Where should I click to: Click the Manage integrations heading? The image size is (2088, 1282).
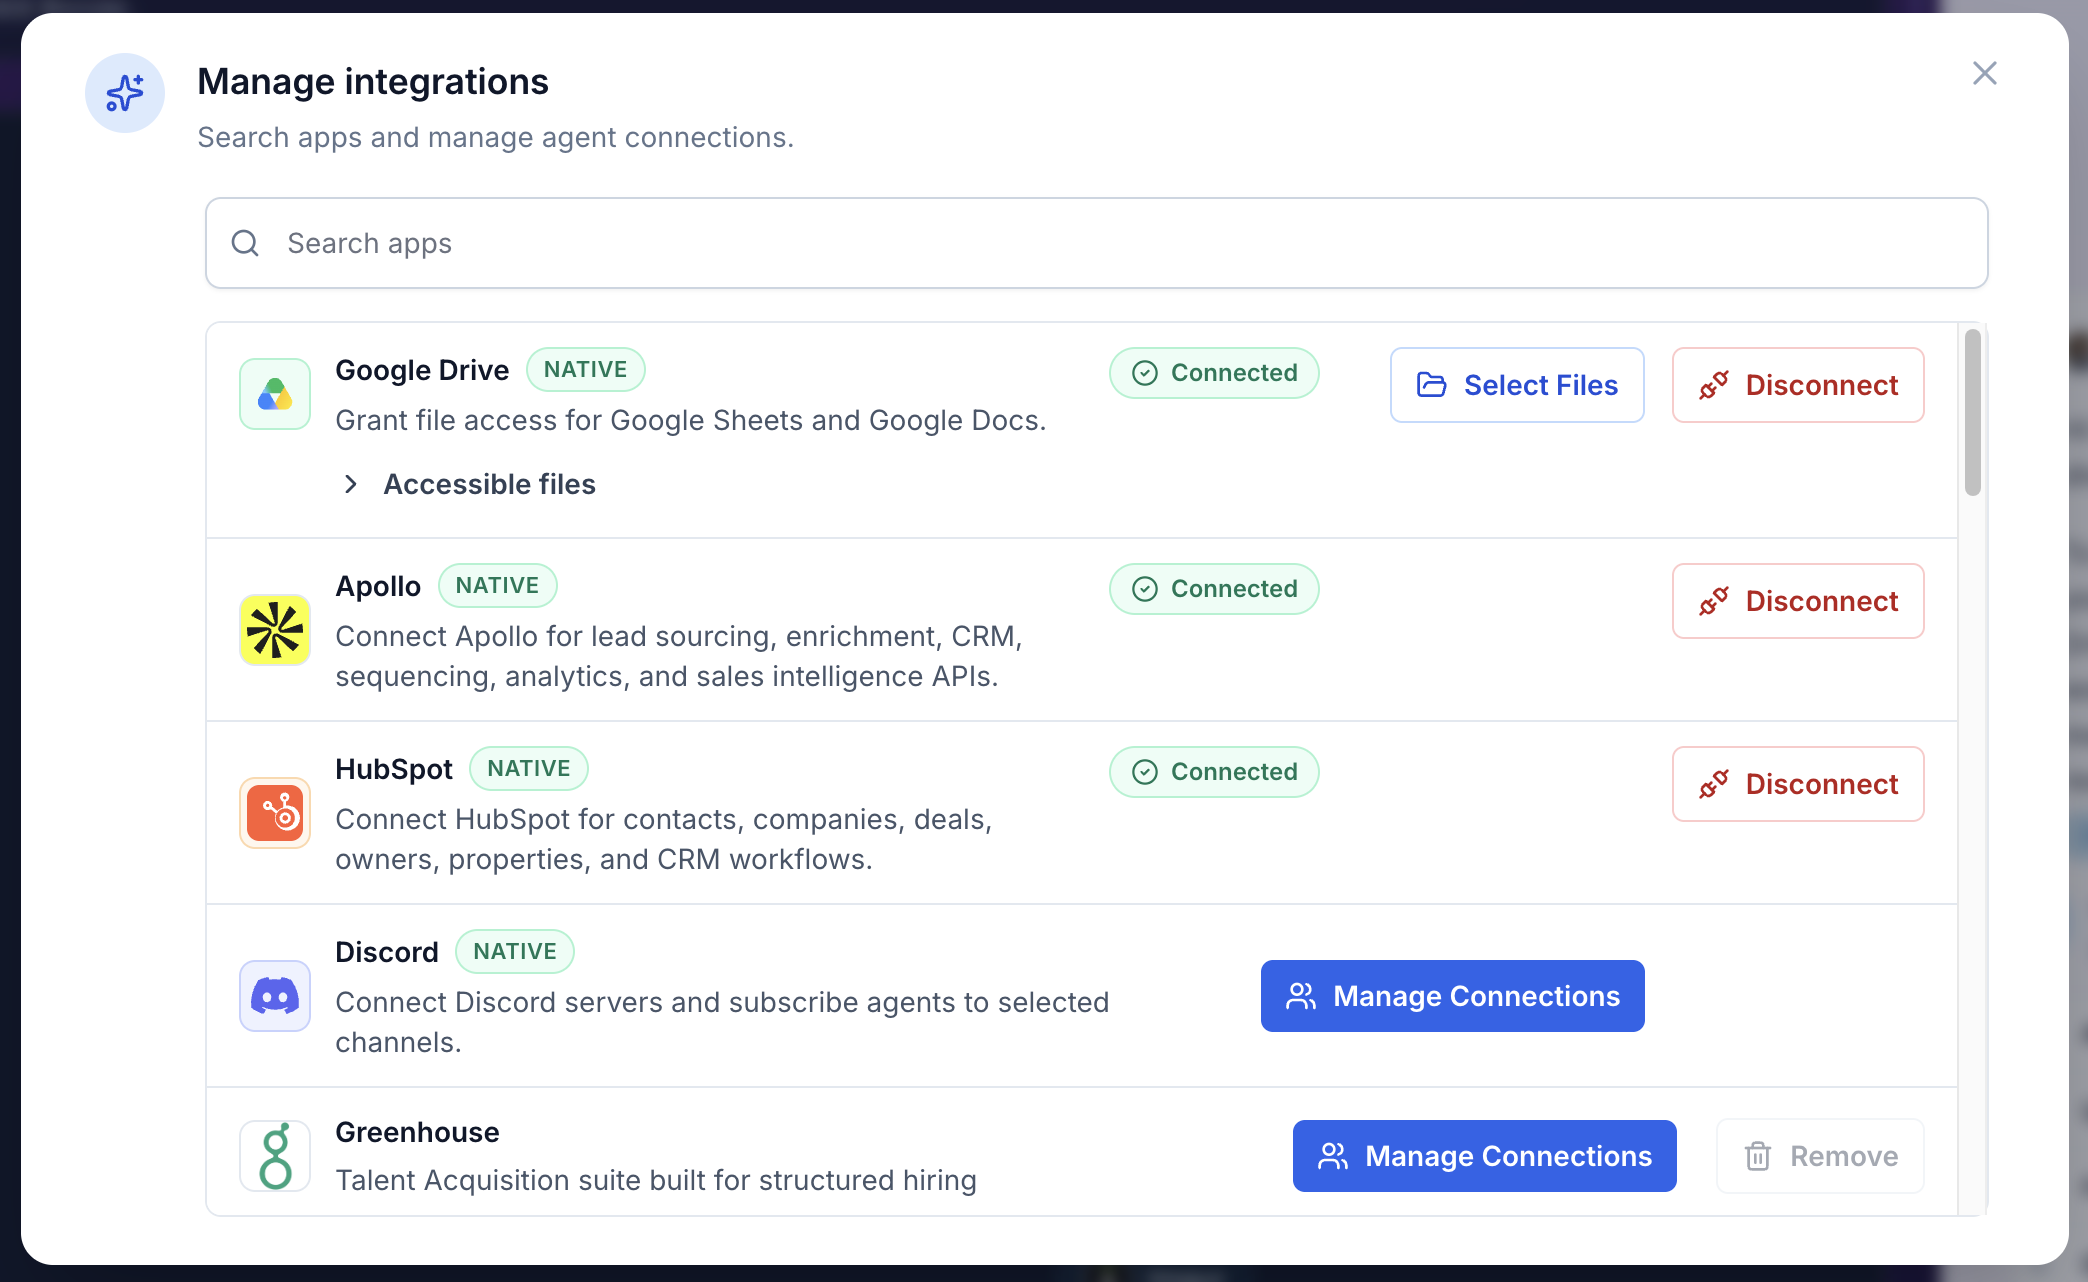373,82
